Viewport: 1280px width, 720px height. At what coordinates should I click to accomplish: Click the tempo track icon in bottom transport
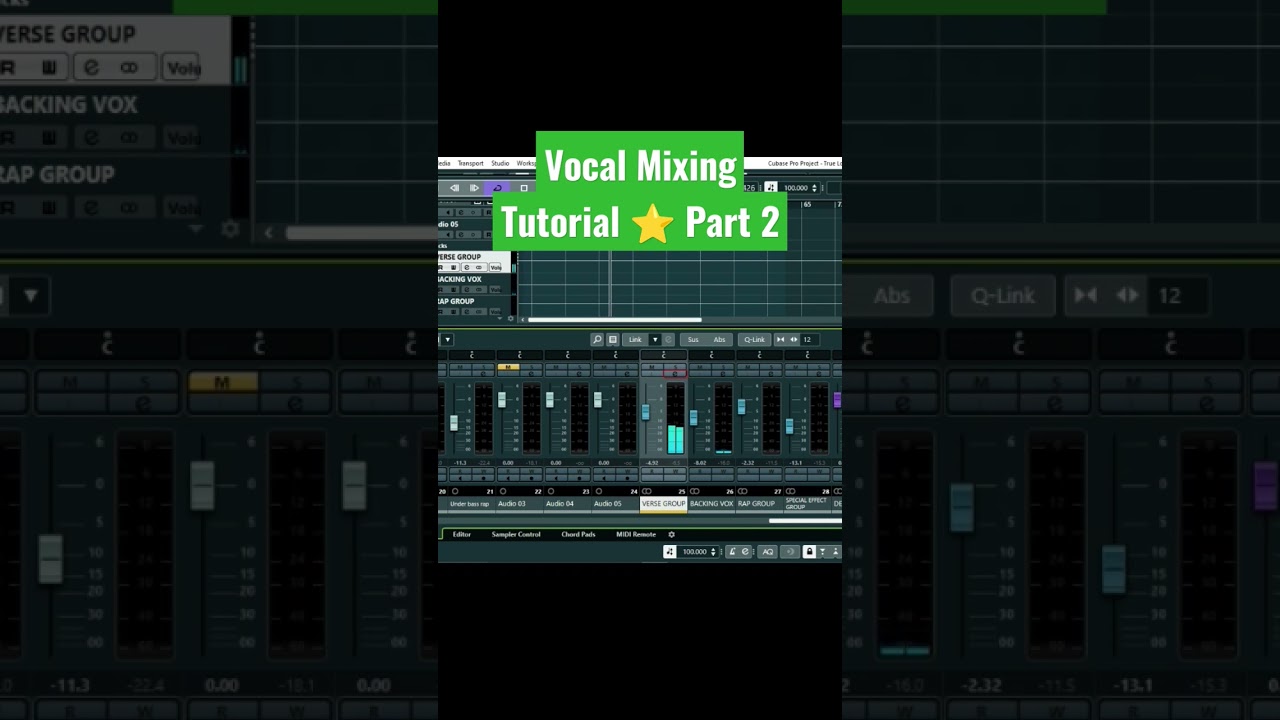point(670,552)
